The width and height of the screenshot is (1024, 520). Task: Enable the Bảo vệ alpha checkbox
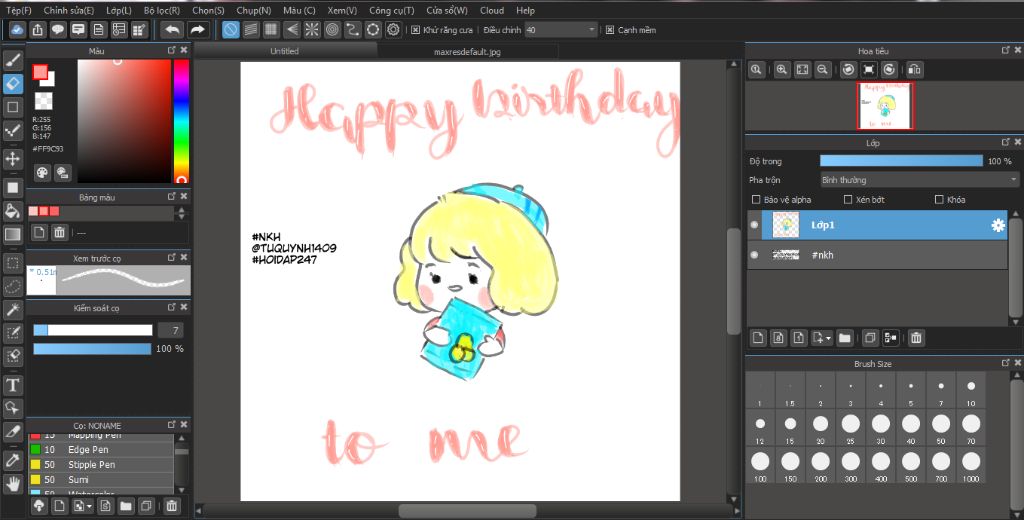[x=756, y=200]
